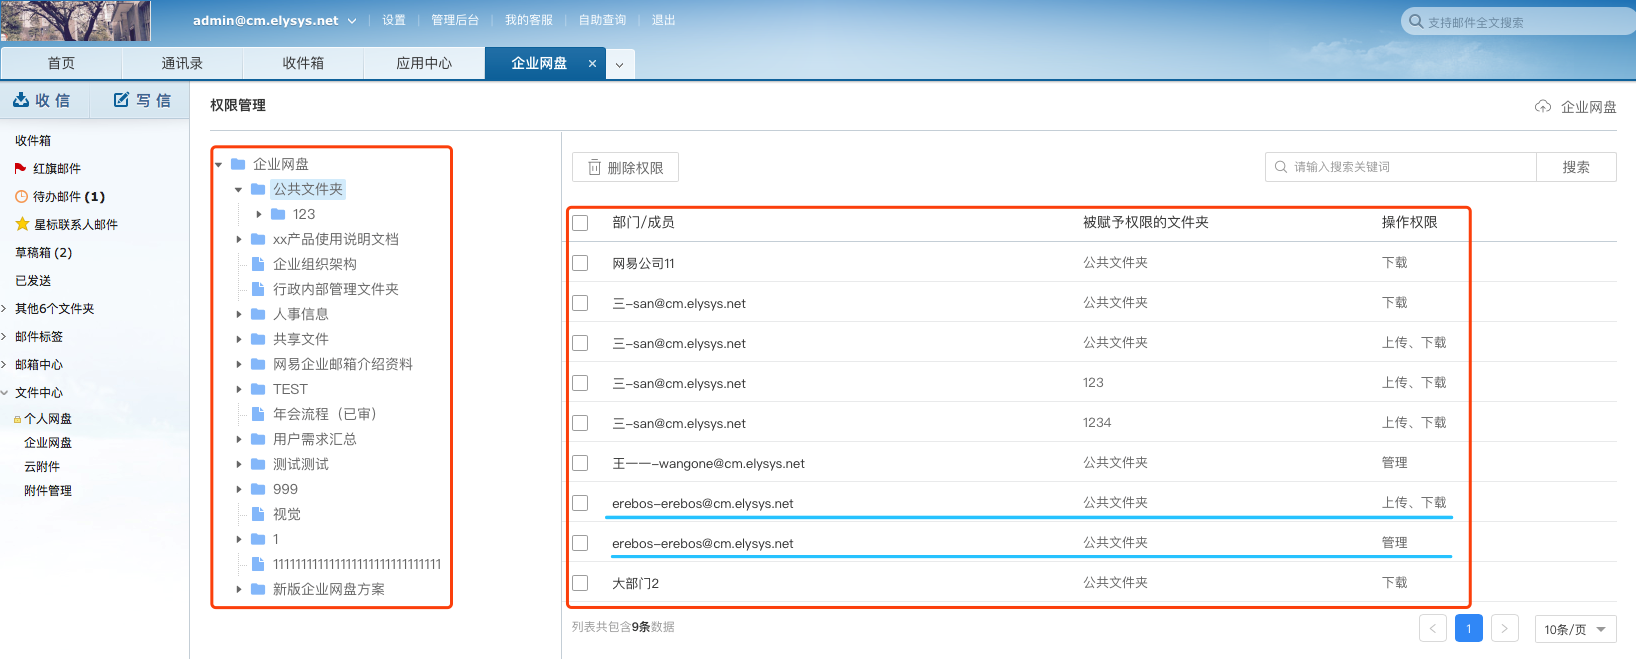This screenshot has height=659, width=1636.
Task: Click the 收信 receive mail icon
Action: [21, 100]
